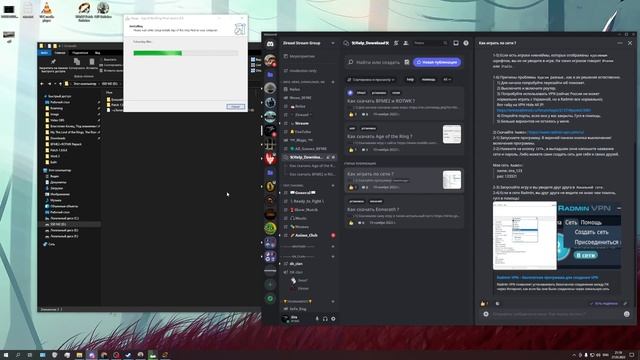Open green smiley face server

click(270, 228)
